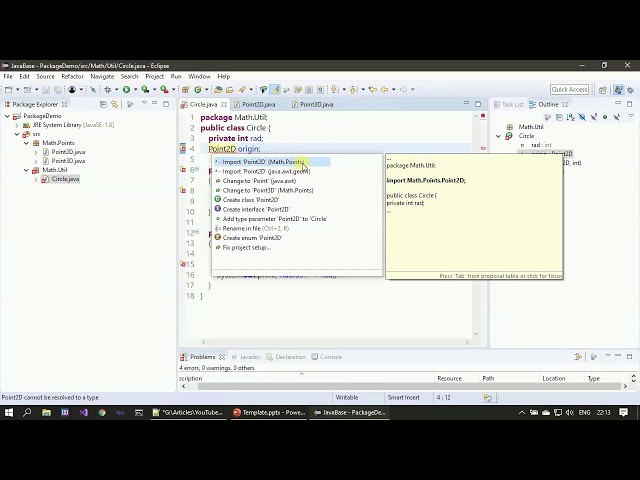Click the Coverage run icon
640x480 pixels.
click(145, 89)
